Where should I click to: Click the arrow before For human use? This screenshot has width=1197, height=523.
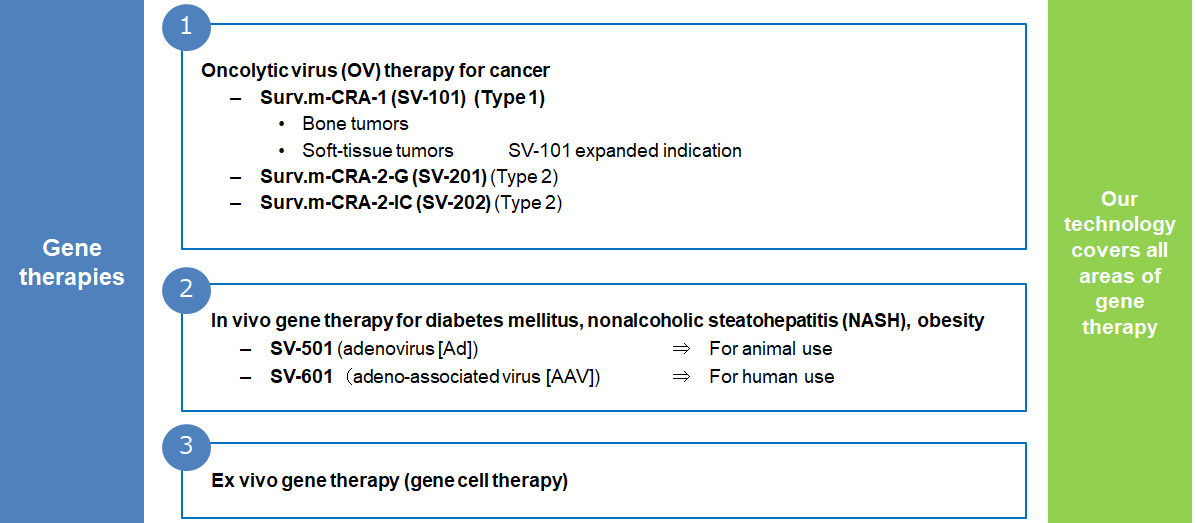tap(681, 376)
